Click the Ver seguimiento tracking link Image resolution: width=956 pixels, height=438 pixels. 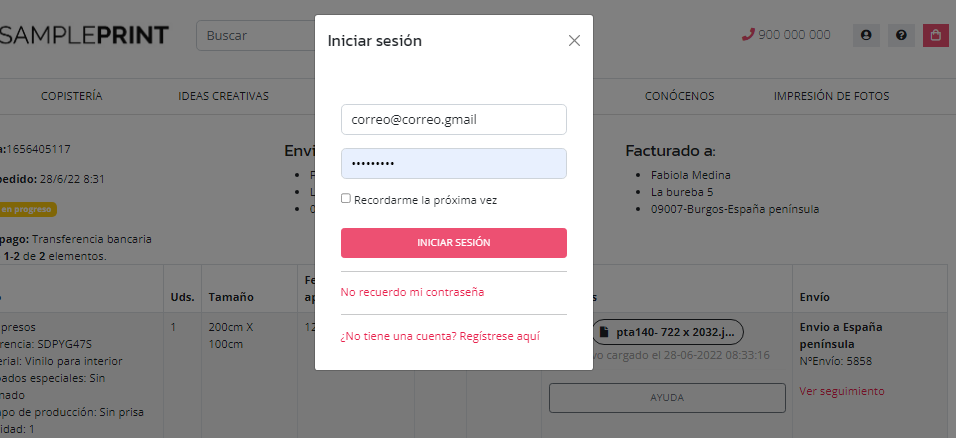pyautogui.click(x=842, y=391)
